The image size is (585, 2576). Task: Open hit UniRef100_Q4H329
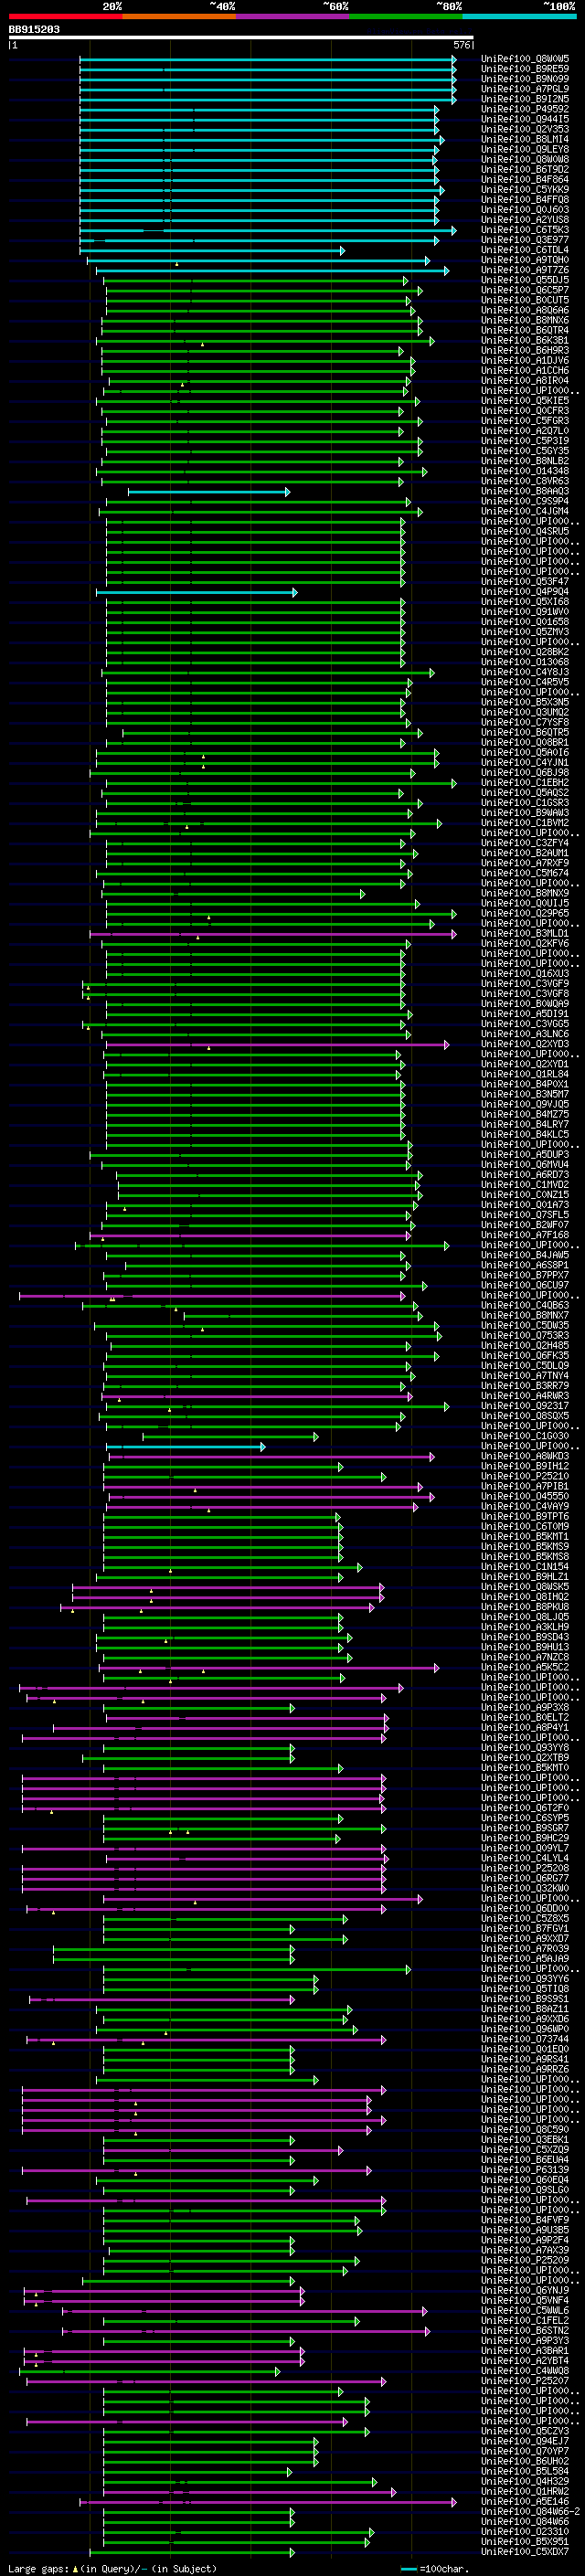[525, 2481]
